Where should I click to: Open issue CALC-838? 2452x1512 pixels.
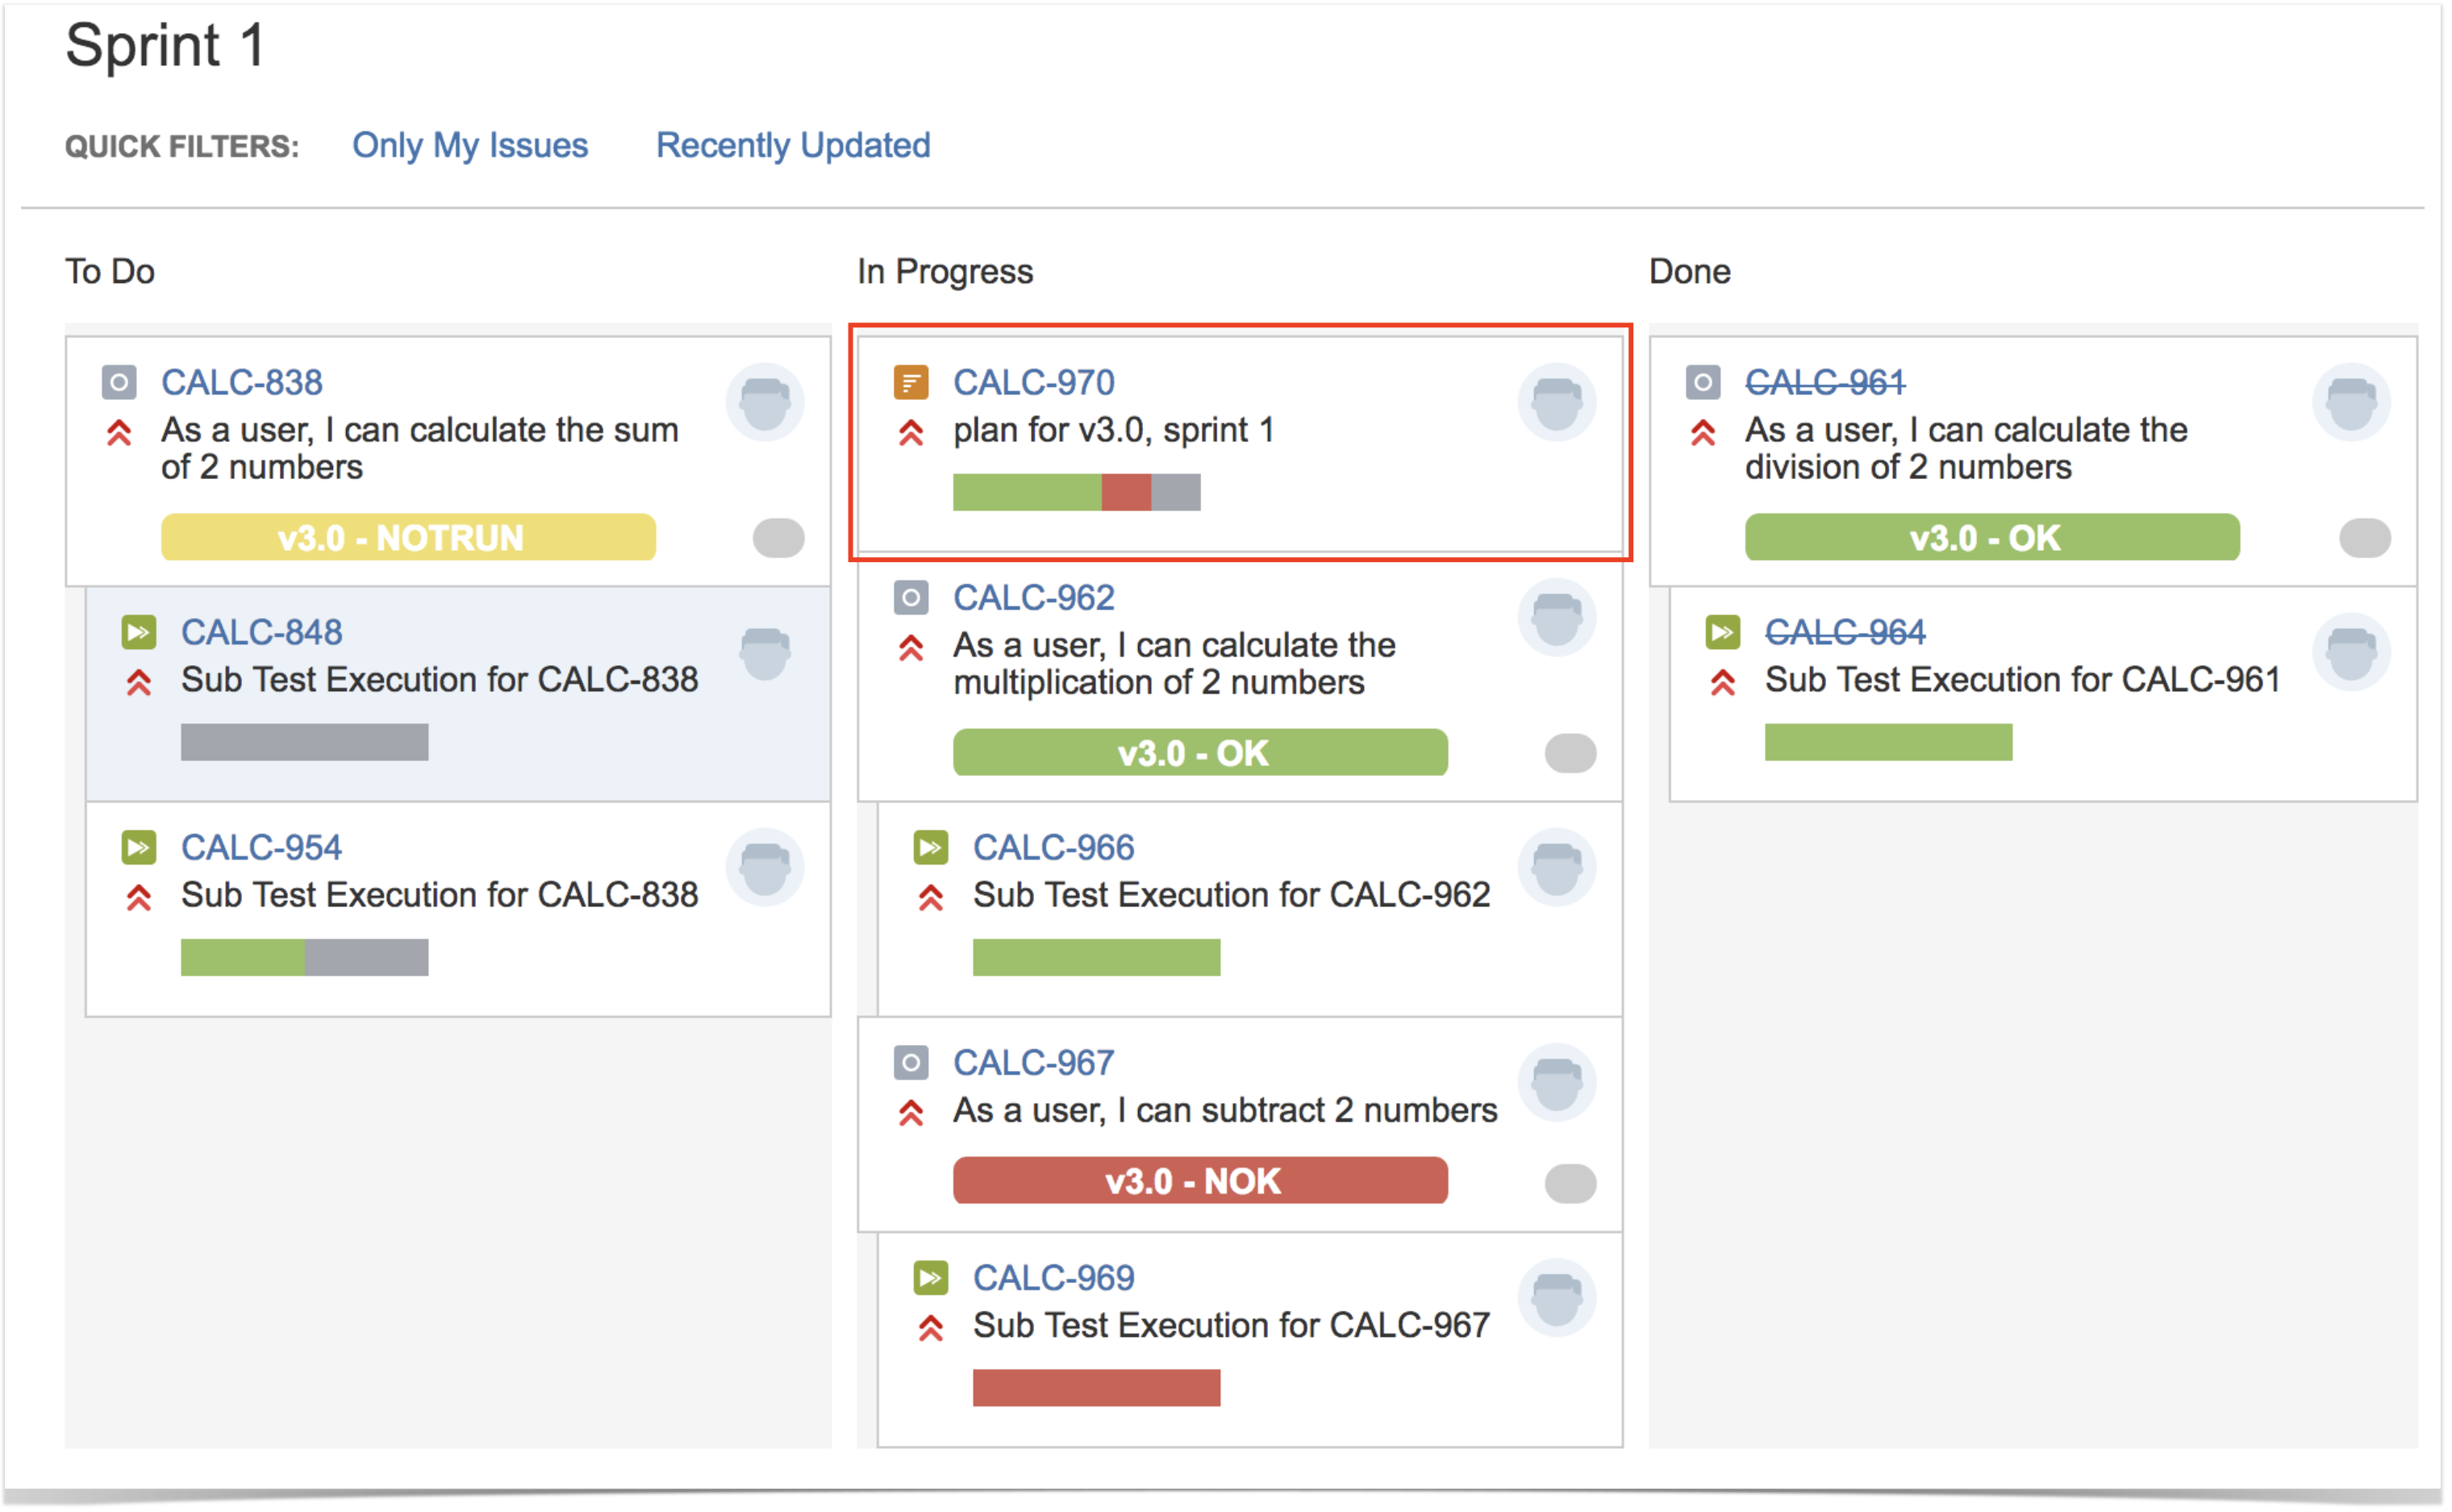242,382
